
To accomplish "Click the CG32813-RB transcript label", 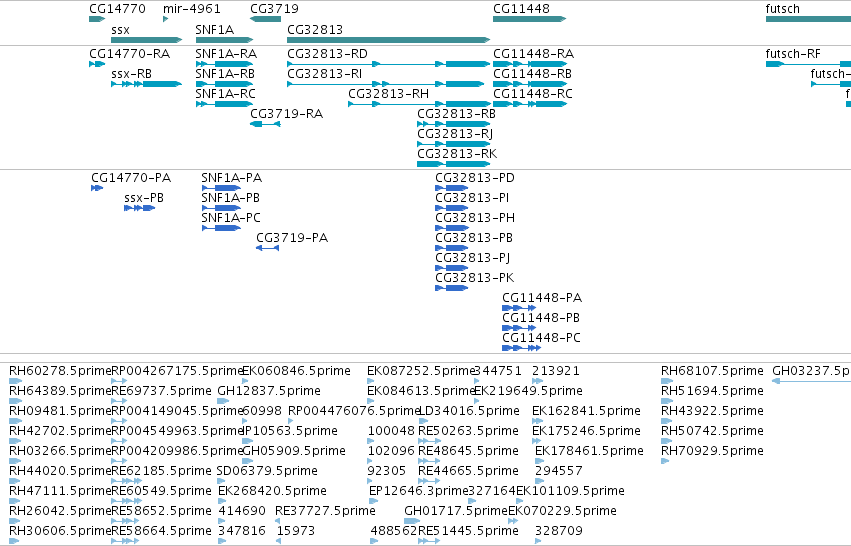I will pyautogui.click(x=456, y=114).
